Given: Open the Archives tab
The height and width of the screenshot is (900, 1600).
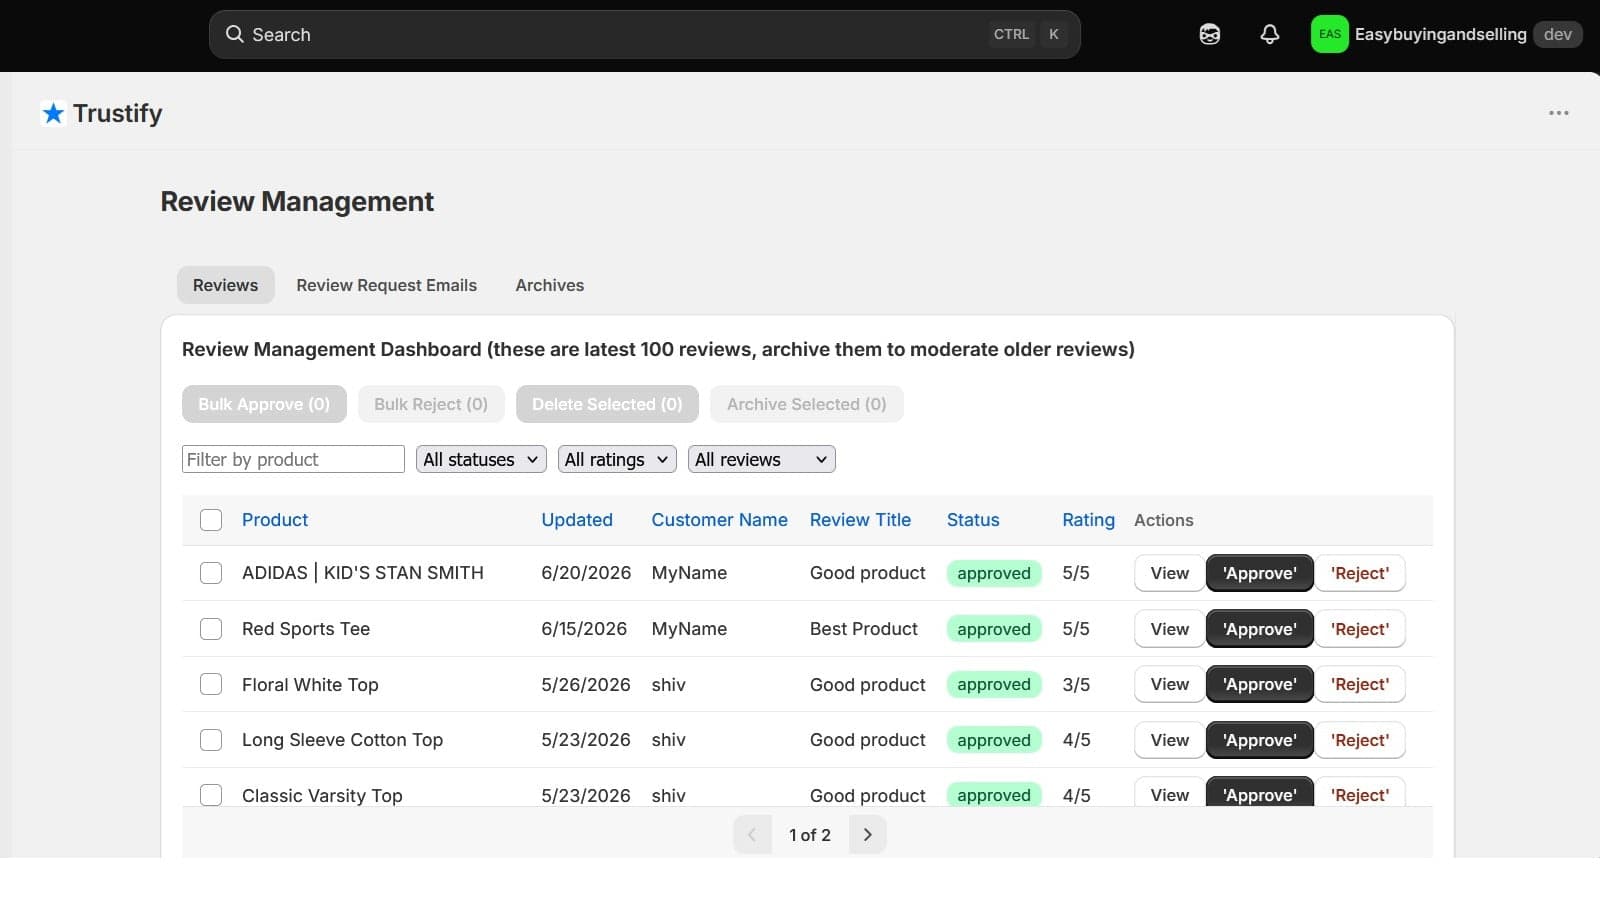Looking at the screenshot, I should [x=549, y=285].
